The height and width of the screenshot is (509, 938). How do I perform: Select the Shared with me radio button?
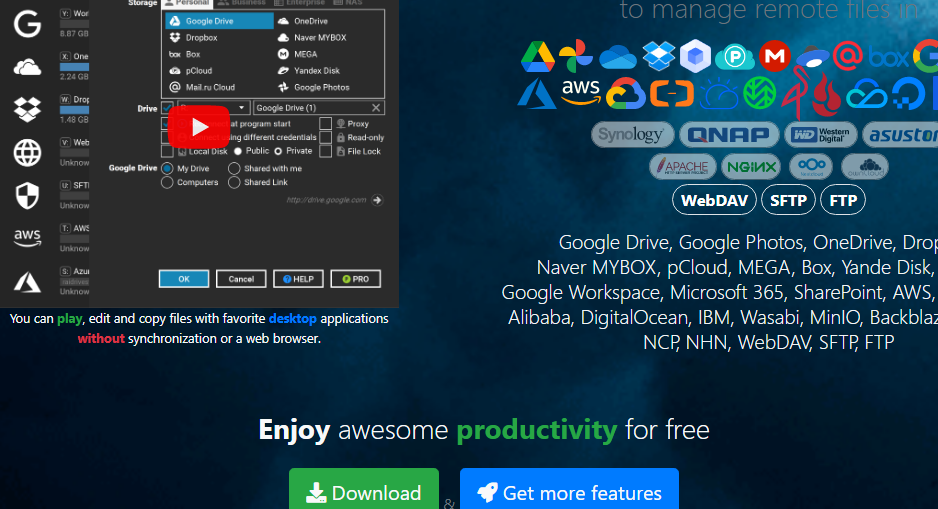click(x=234, y=169)
